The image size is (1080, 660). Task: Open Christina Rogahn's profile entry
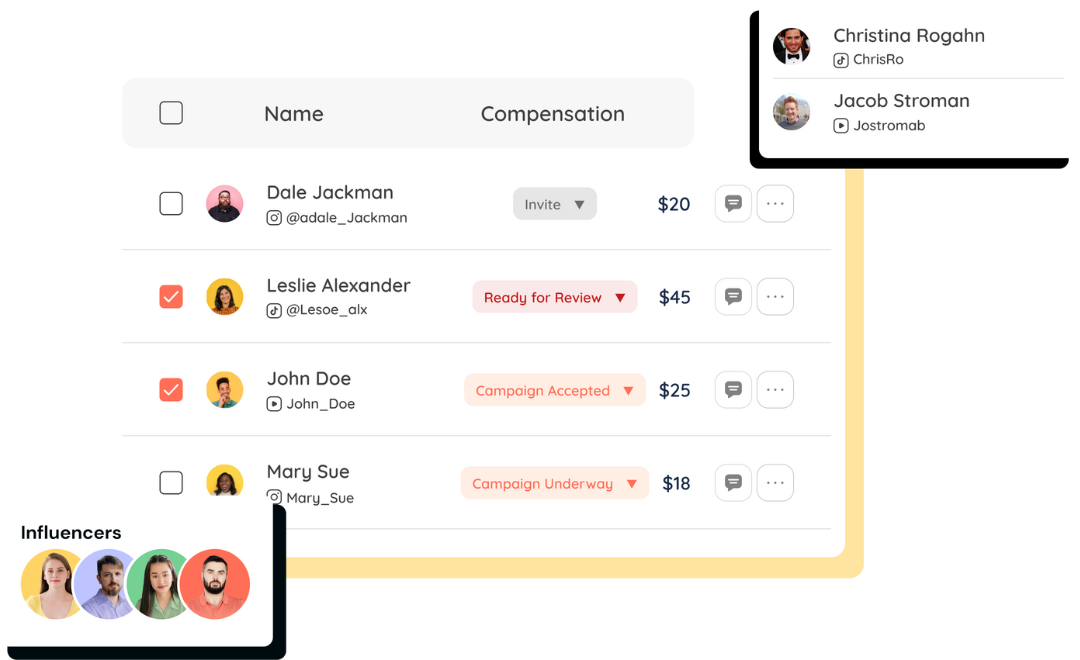point(908,46)
